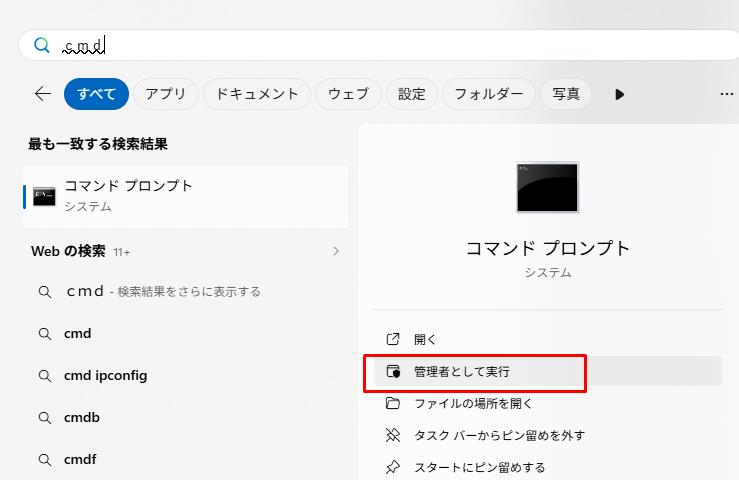Select the すべて filter tab

pyautogui.click(x=96, y=94)
